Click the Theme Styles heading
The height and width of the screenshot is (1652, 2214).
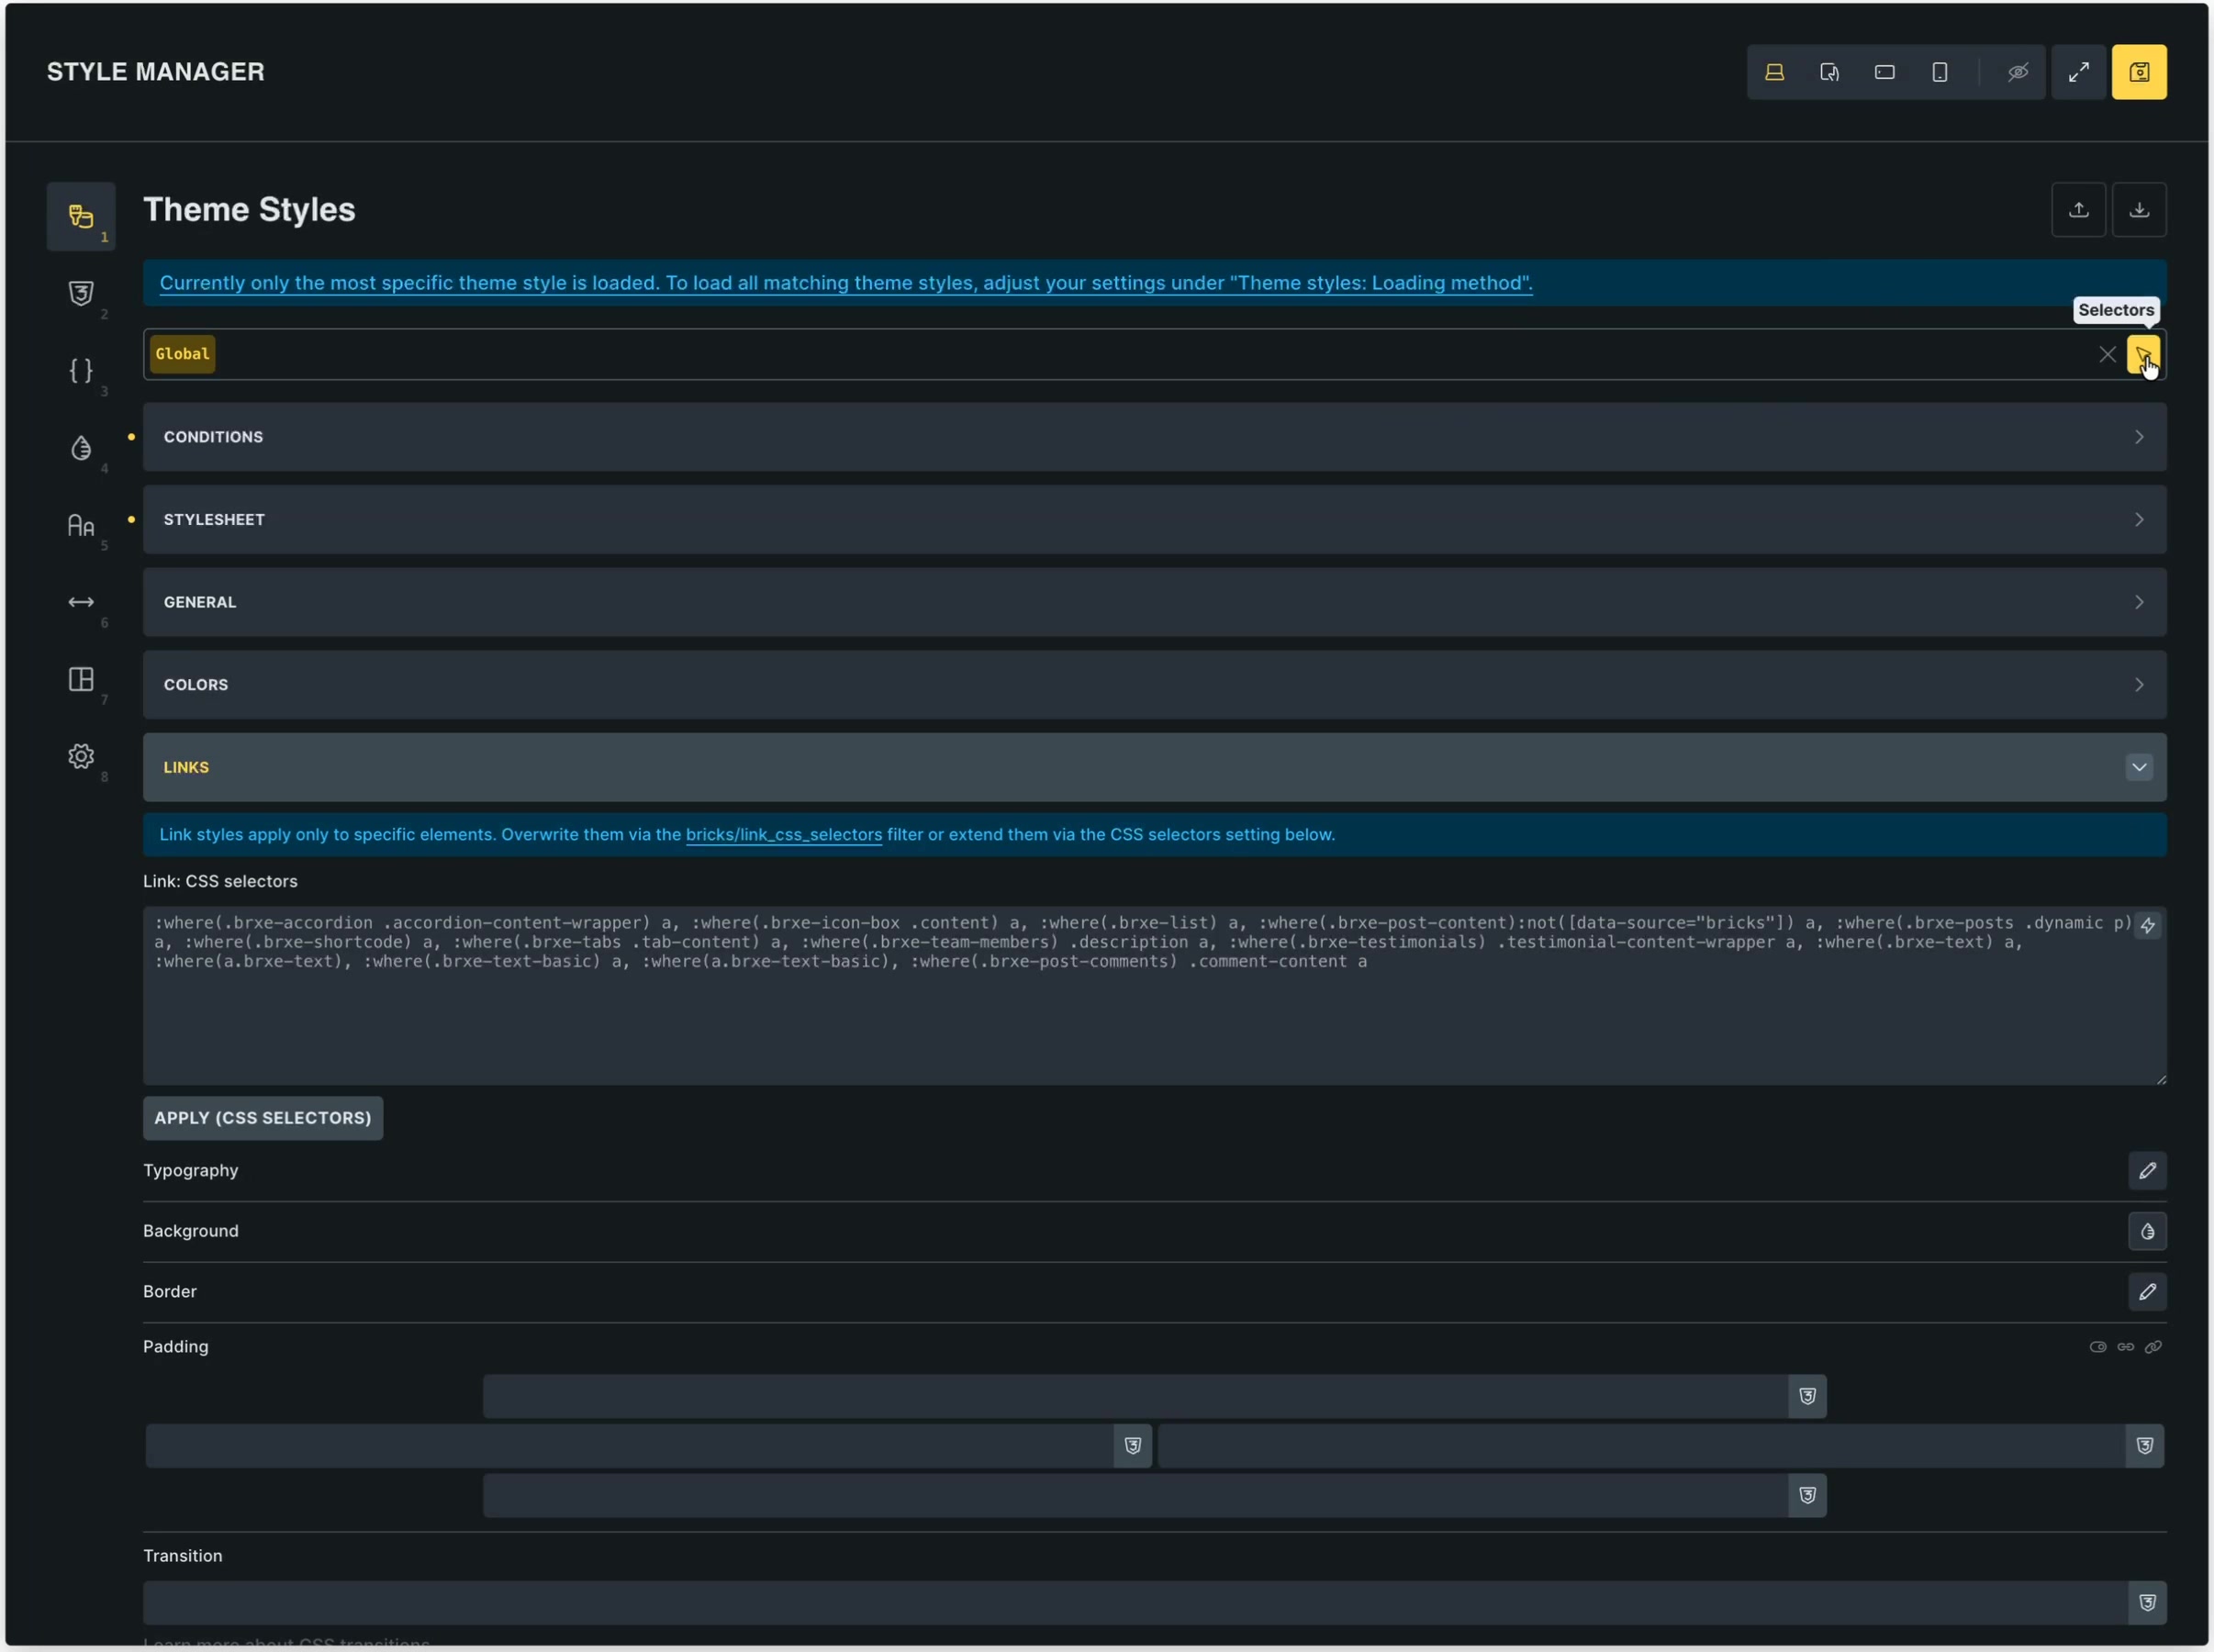[x=249, y=210]
